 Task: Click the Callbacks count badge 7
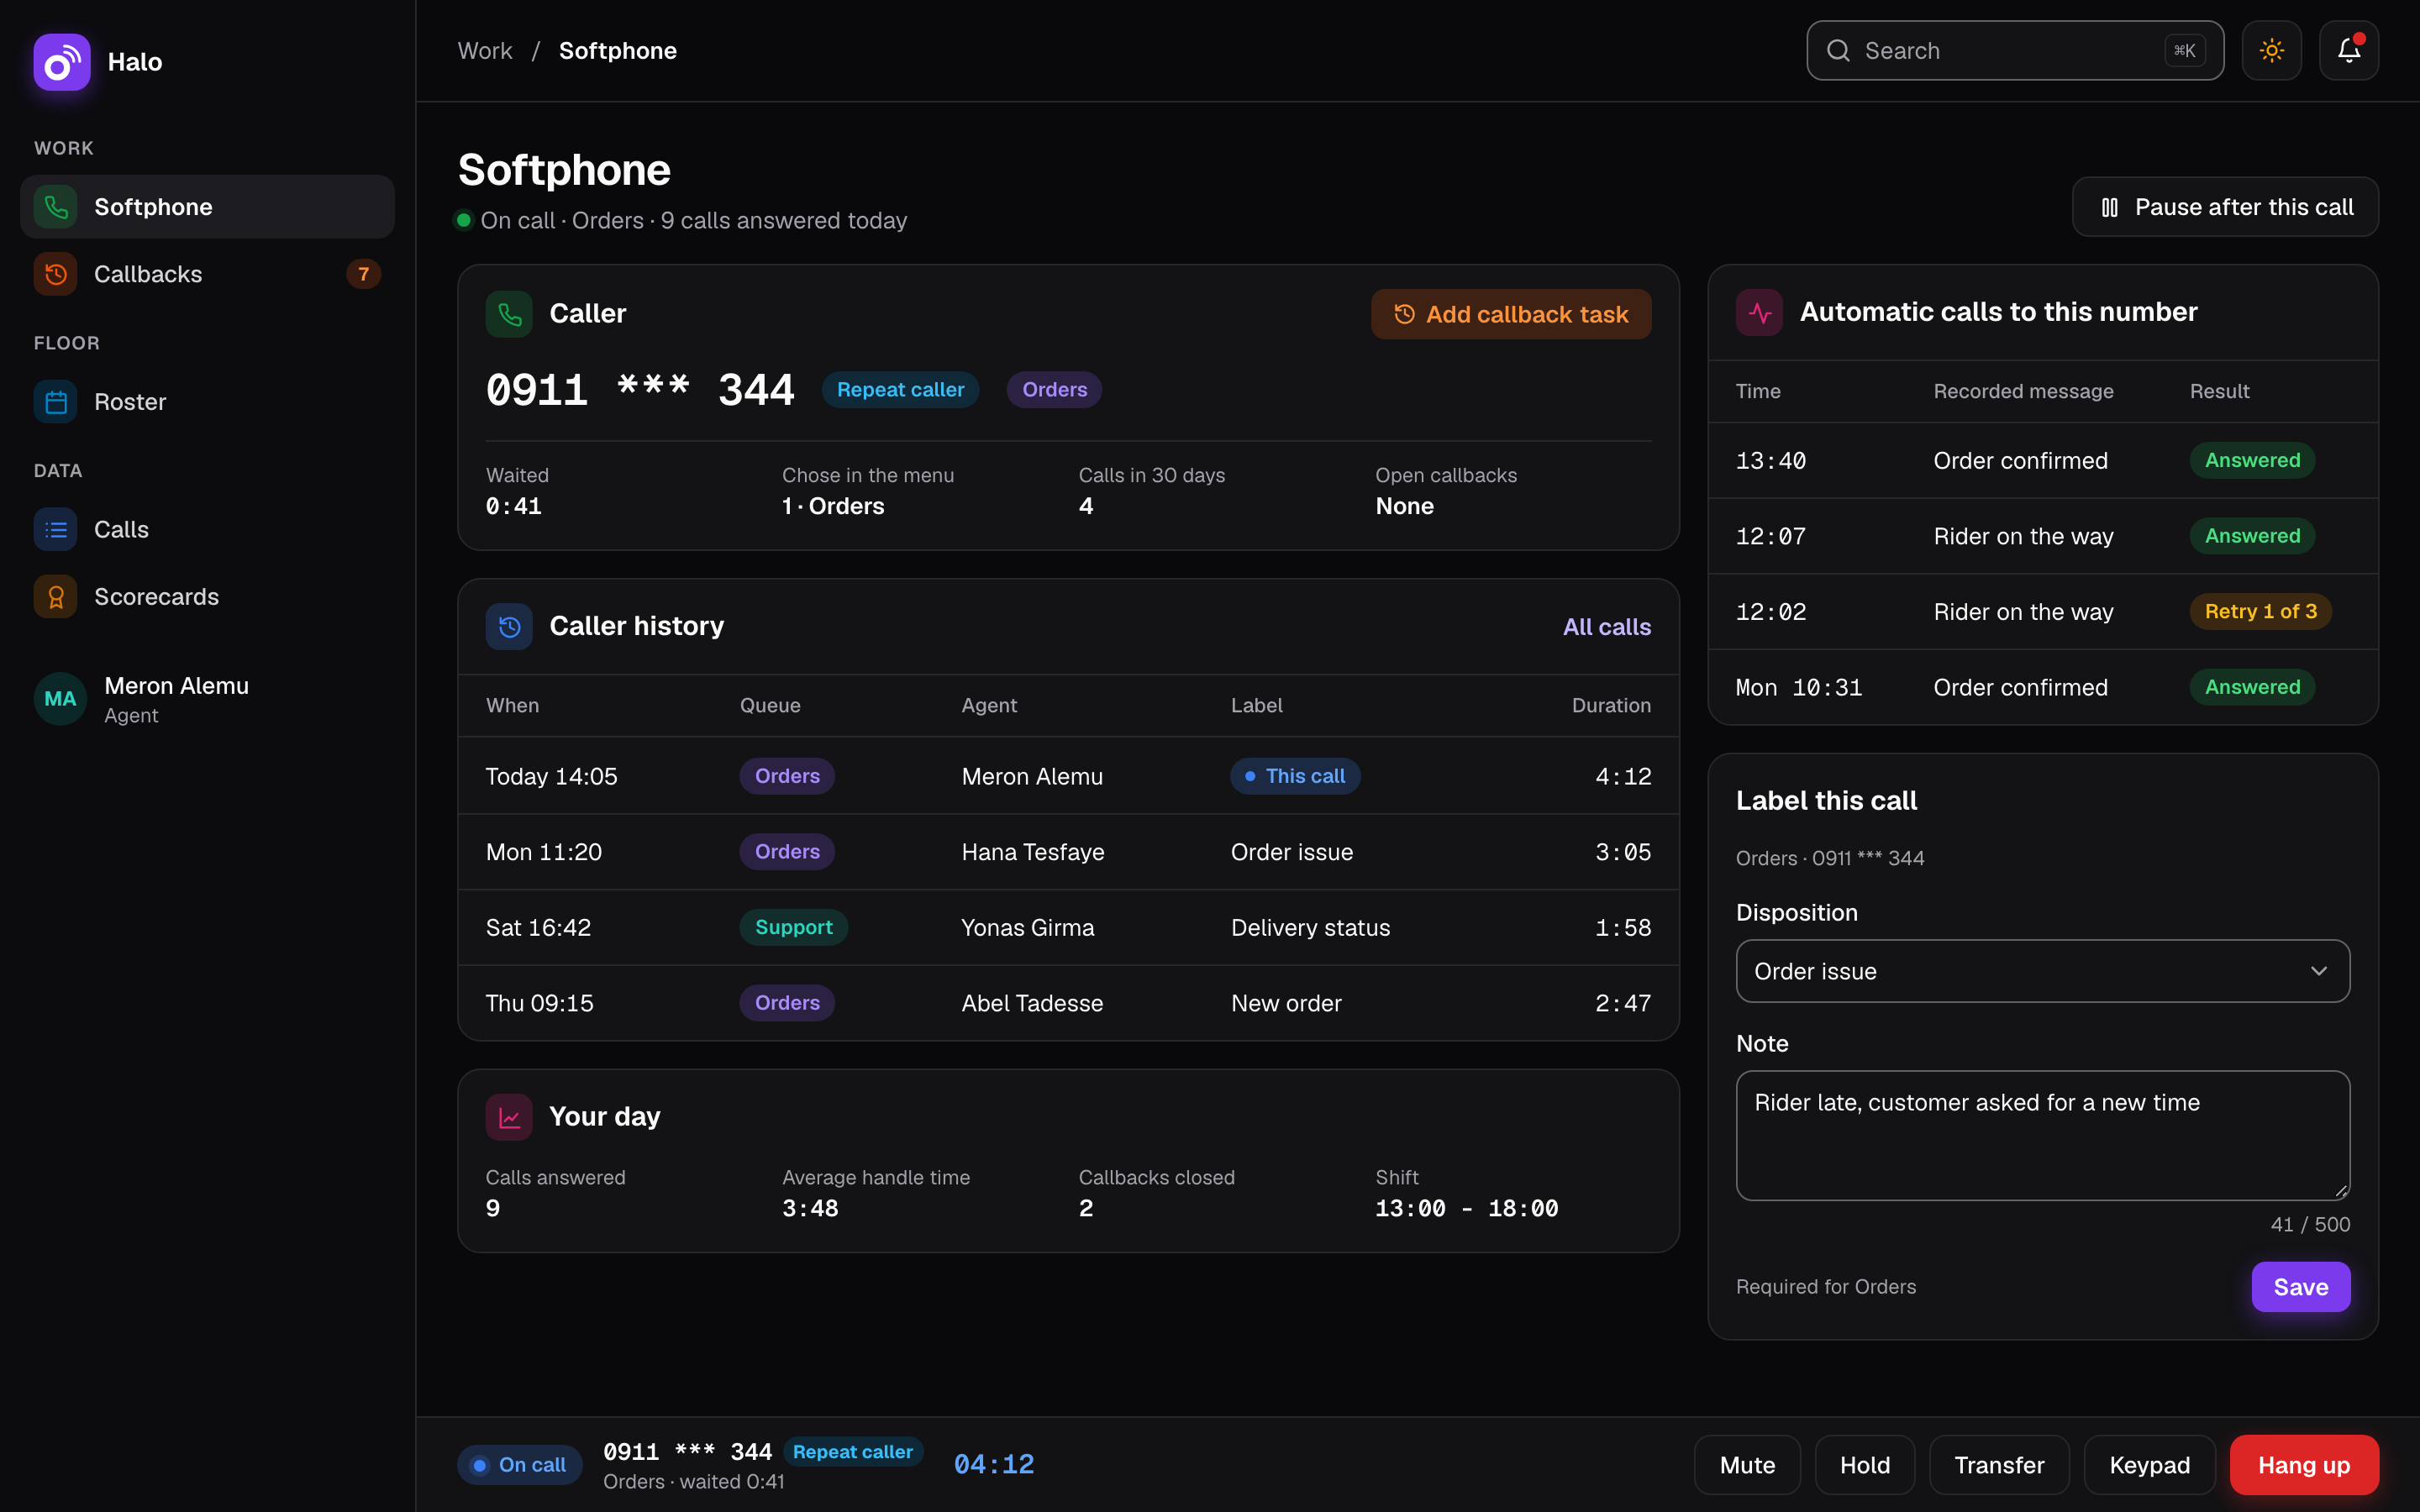[x=364, y=274]
